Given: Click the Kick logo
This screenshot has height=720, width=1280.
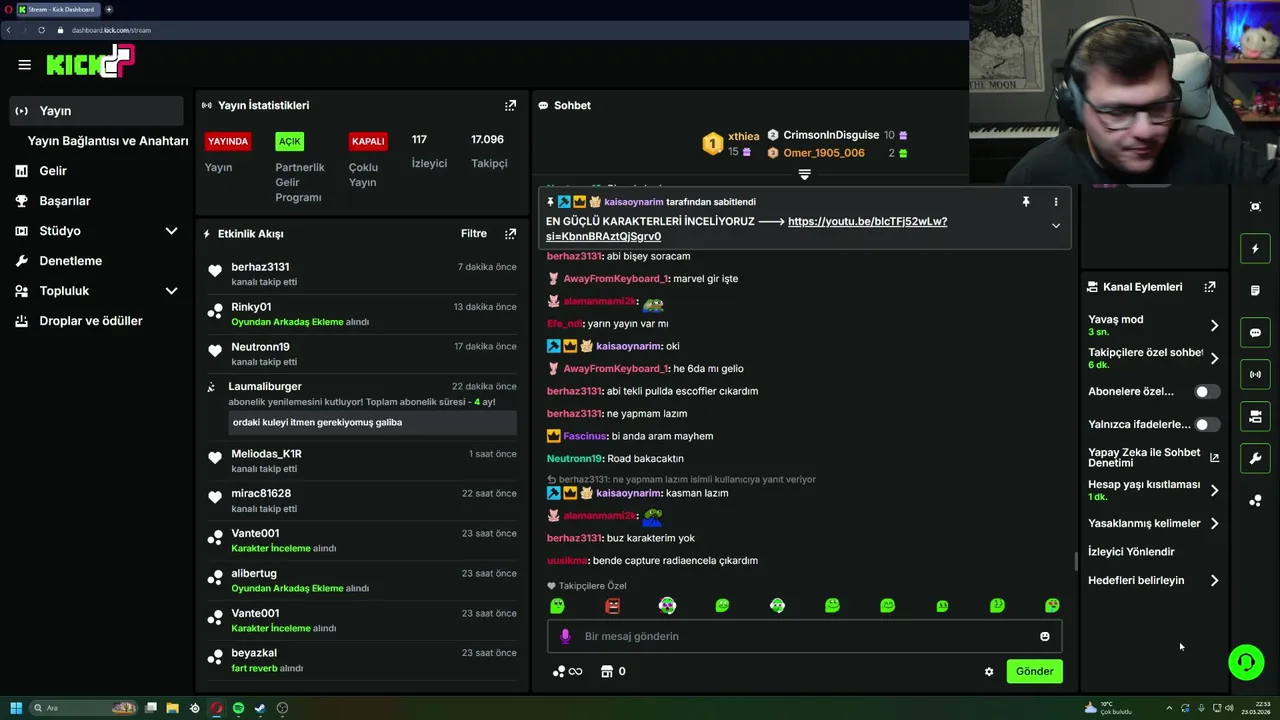Looking at the screenshot, I should coord(90,62).
